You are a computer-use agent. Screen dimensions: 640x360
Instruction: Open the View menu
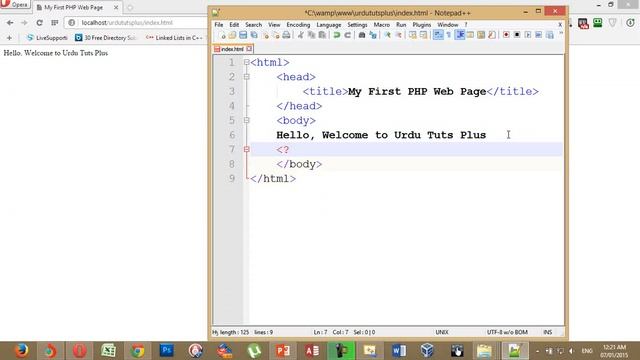point(274,25)
